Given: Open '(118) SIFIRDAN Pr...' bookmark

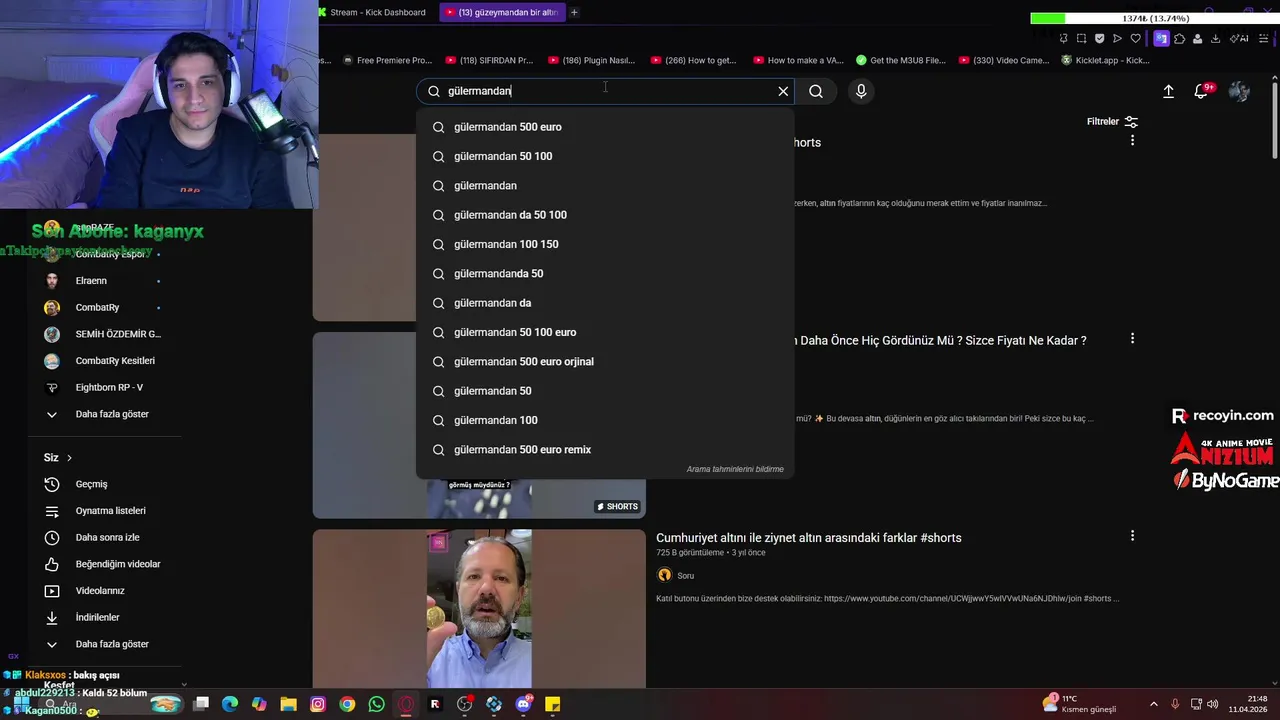Looking at the screenshot, I should 489,60.
